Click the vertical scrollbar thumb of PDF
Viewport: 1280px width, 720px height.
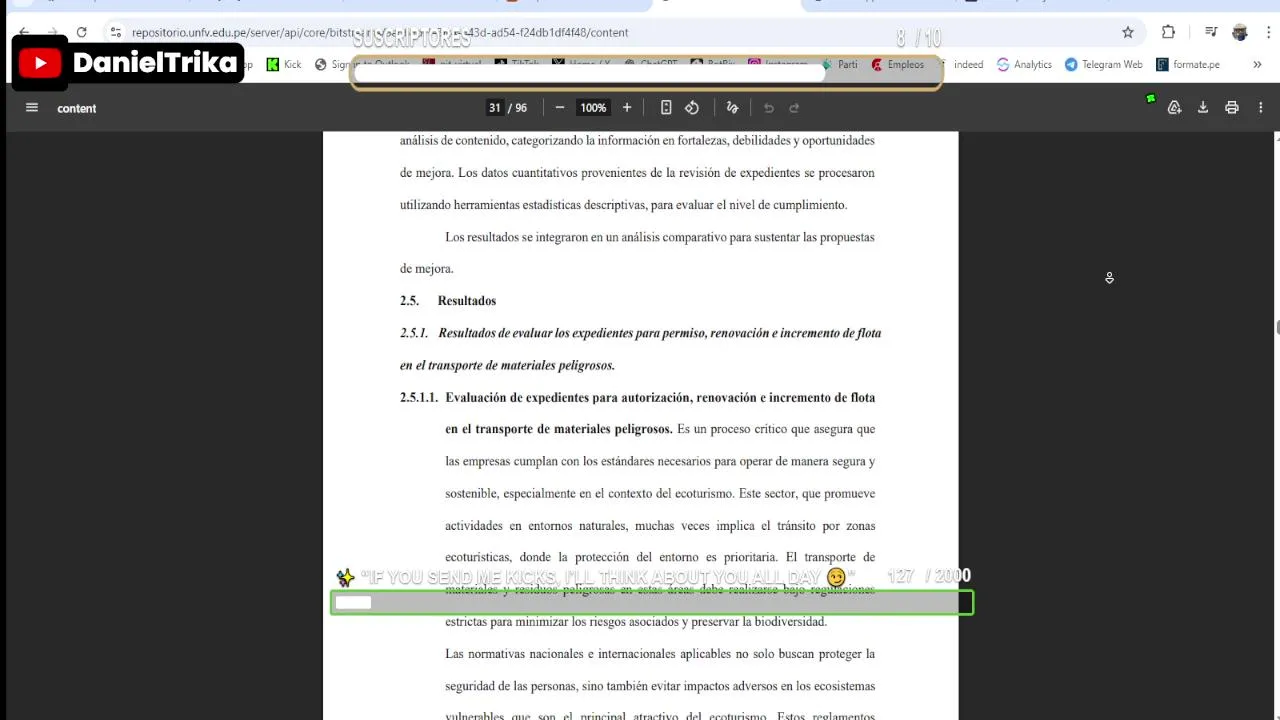pos(1276,328)
